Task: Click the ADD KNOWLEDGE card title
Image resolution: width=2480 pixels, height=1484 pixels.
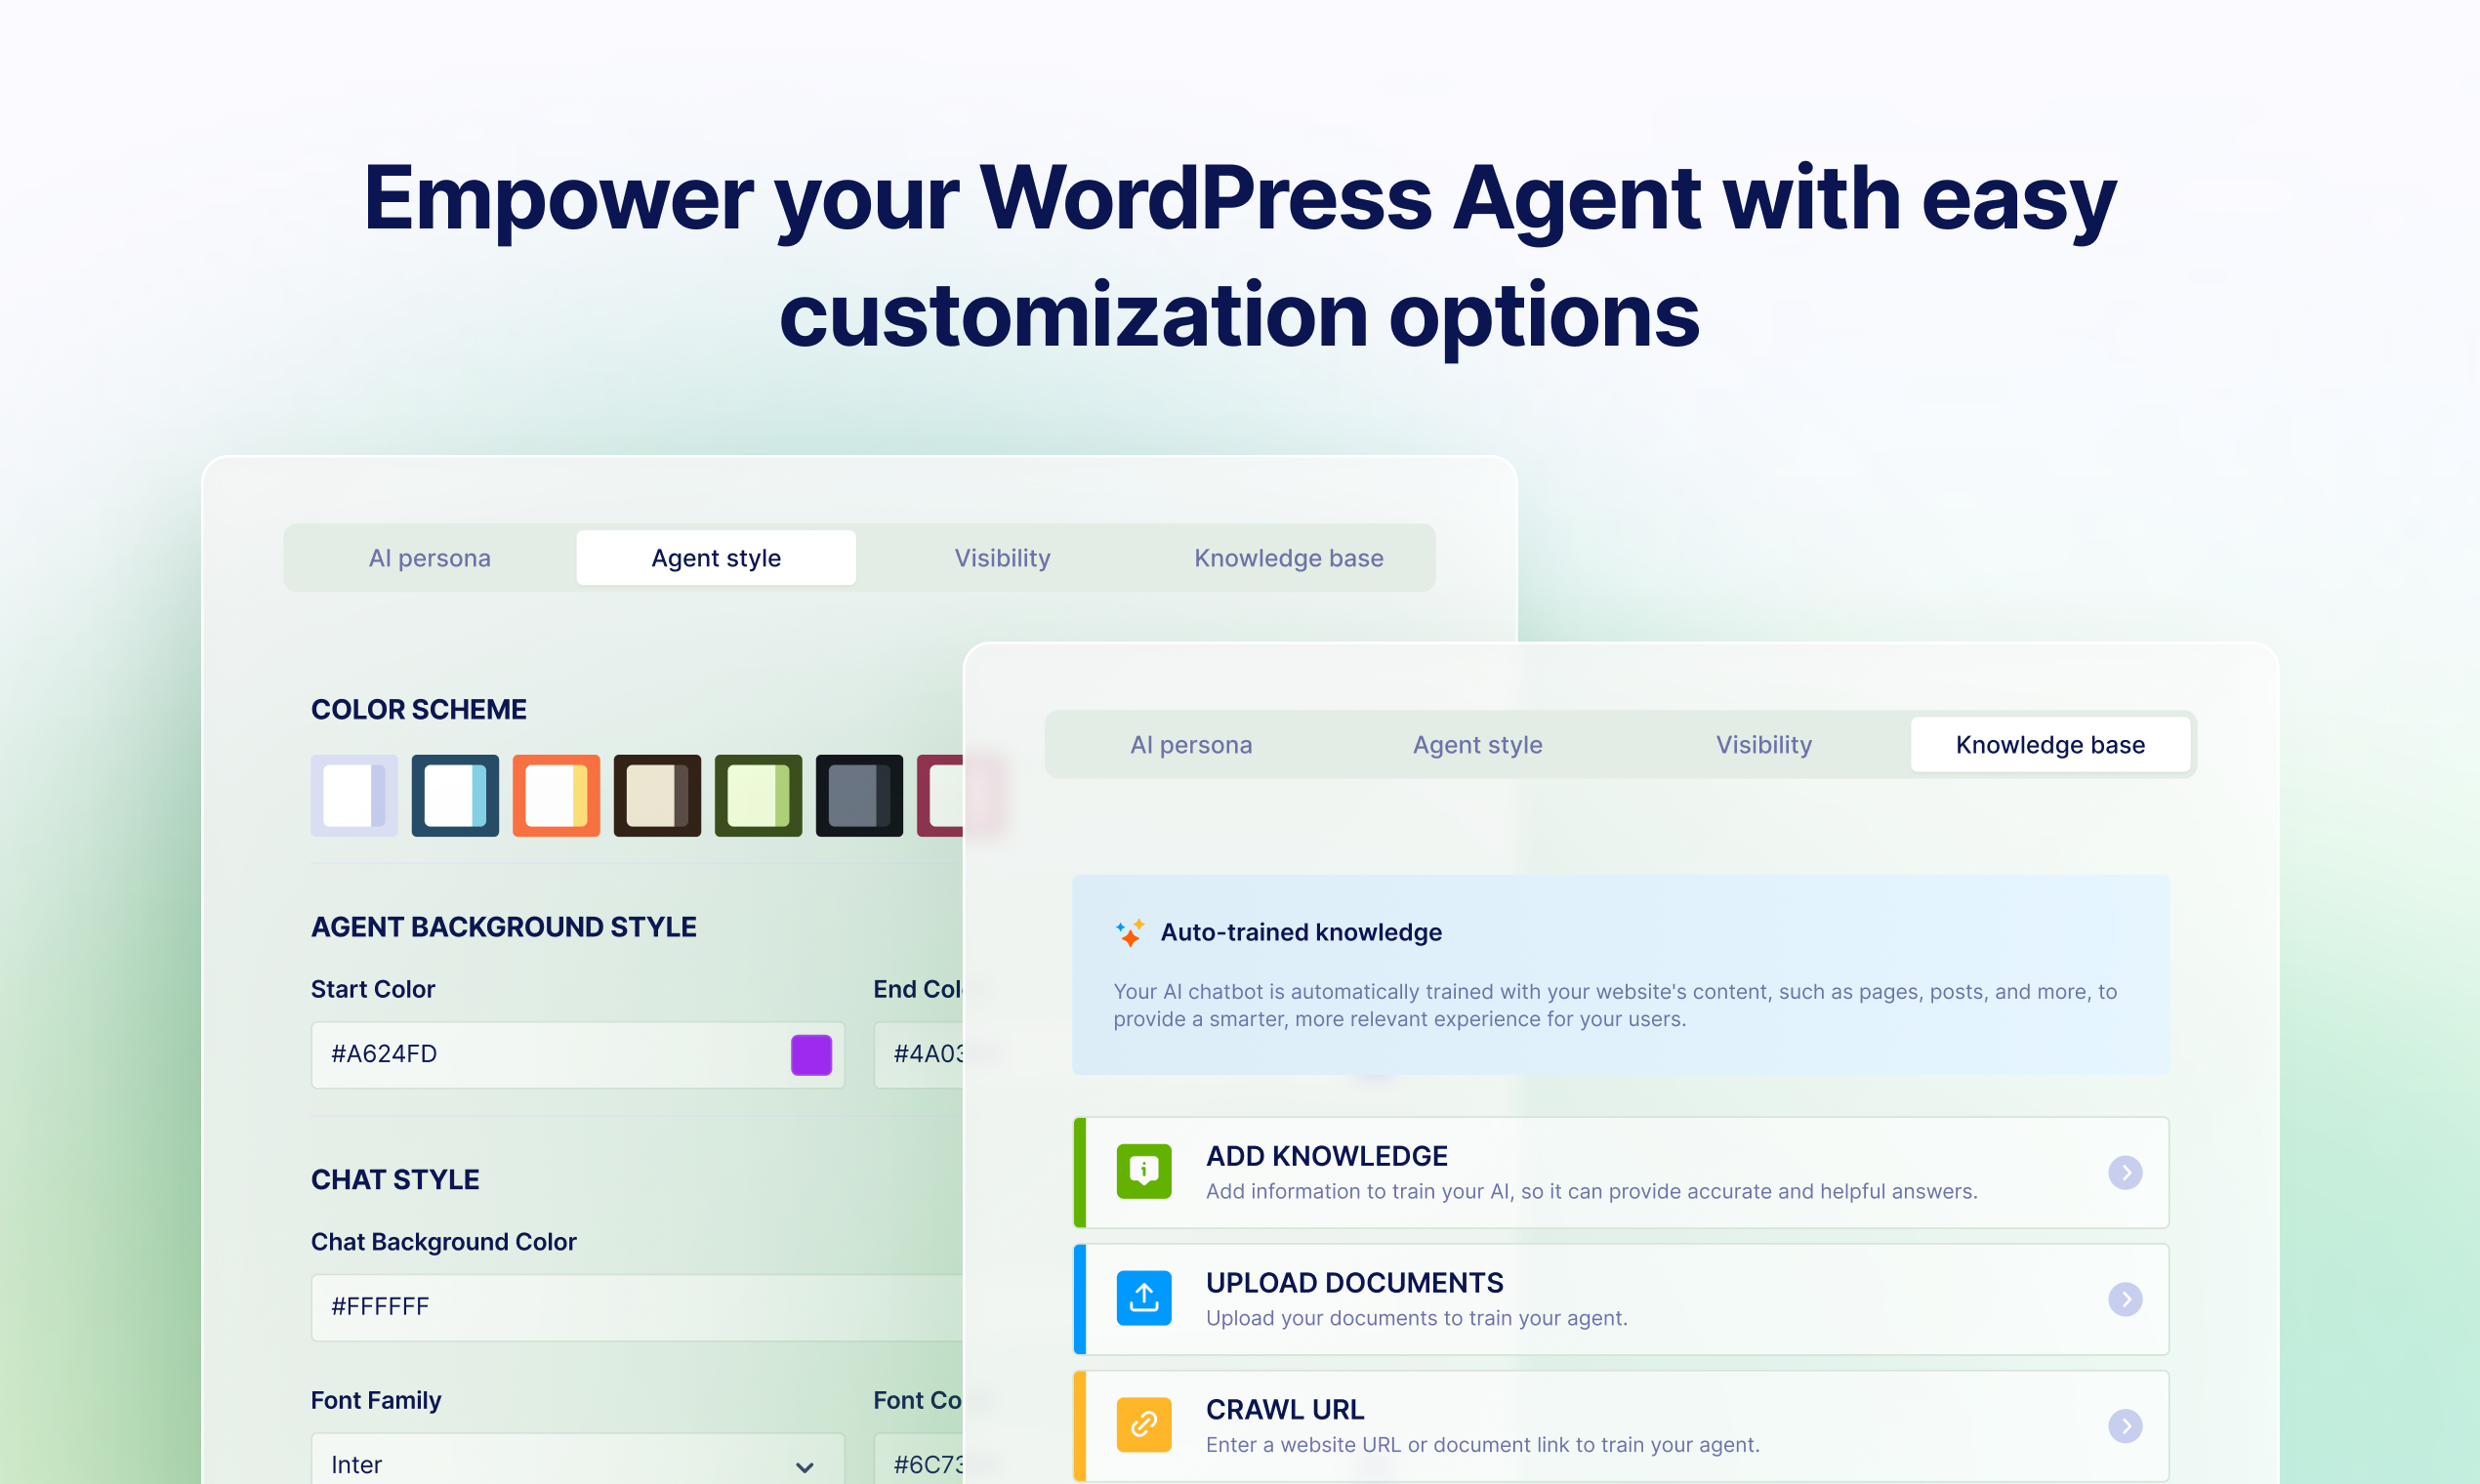Action: 1326,1156
